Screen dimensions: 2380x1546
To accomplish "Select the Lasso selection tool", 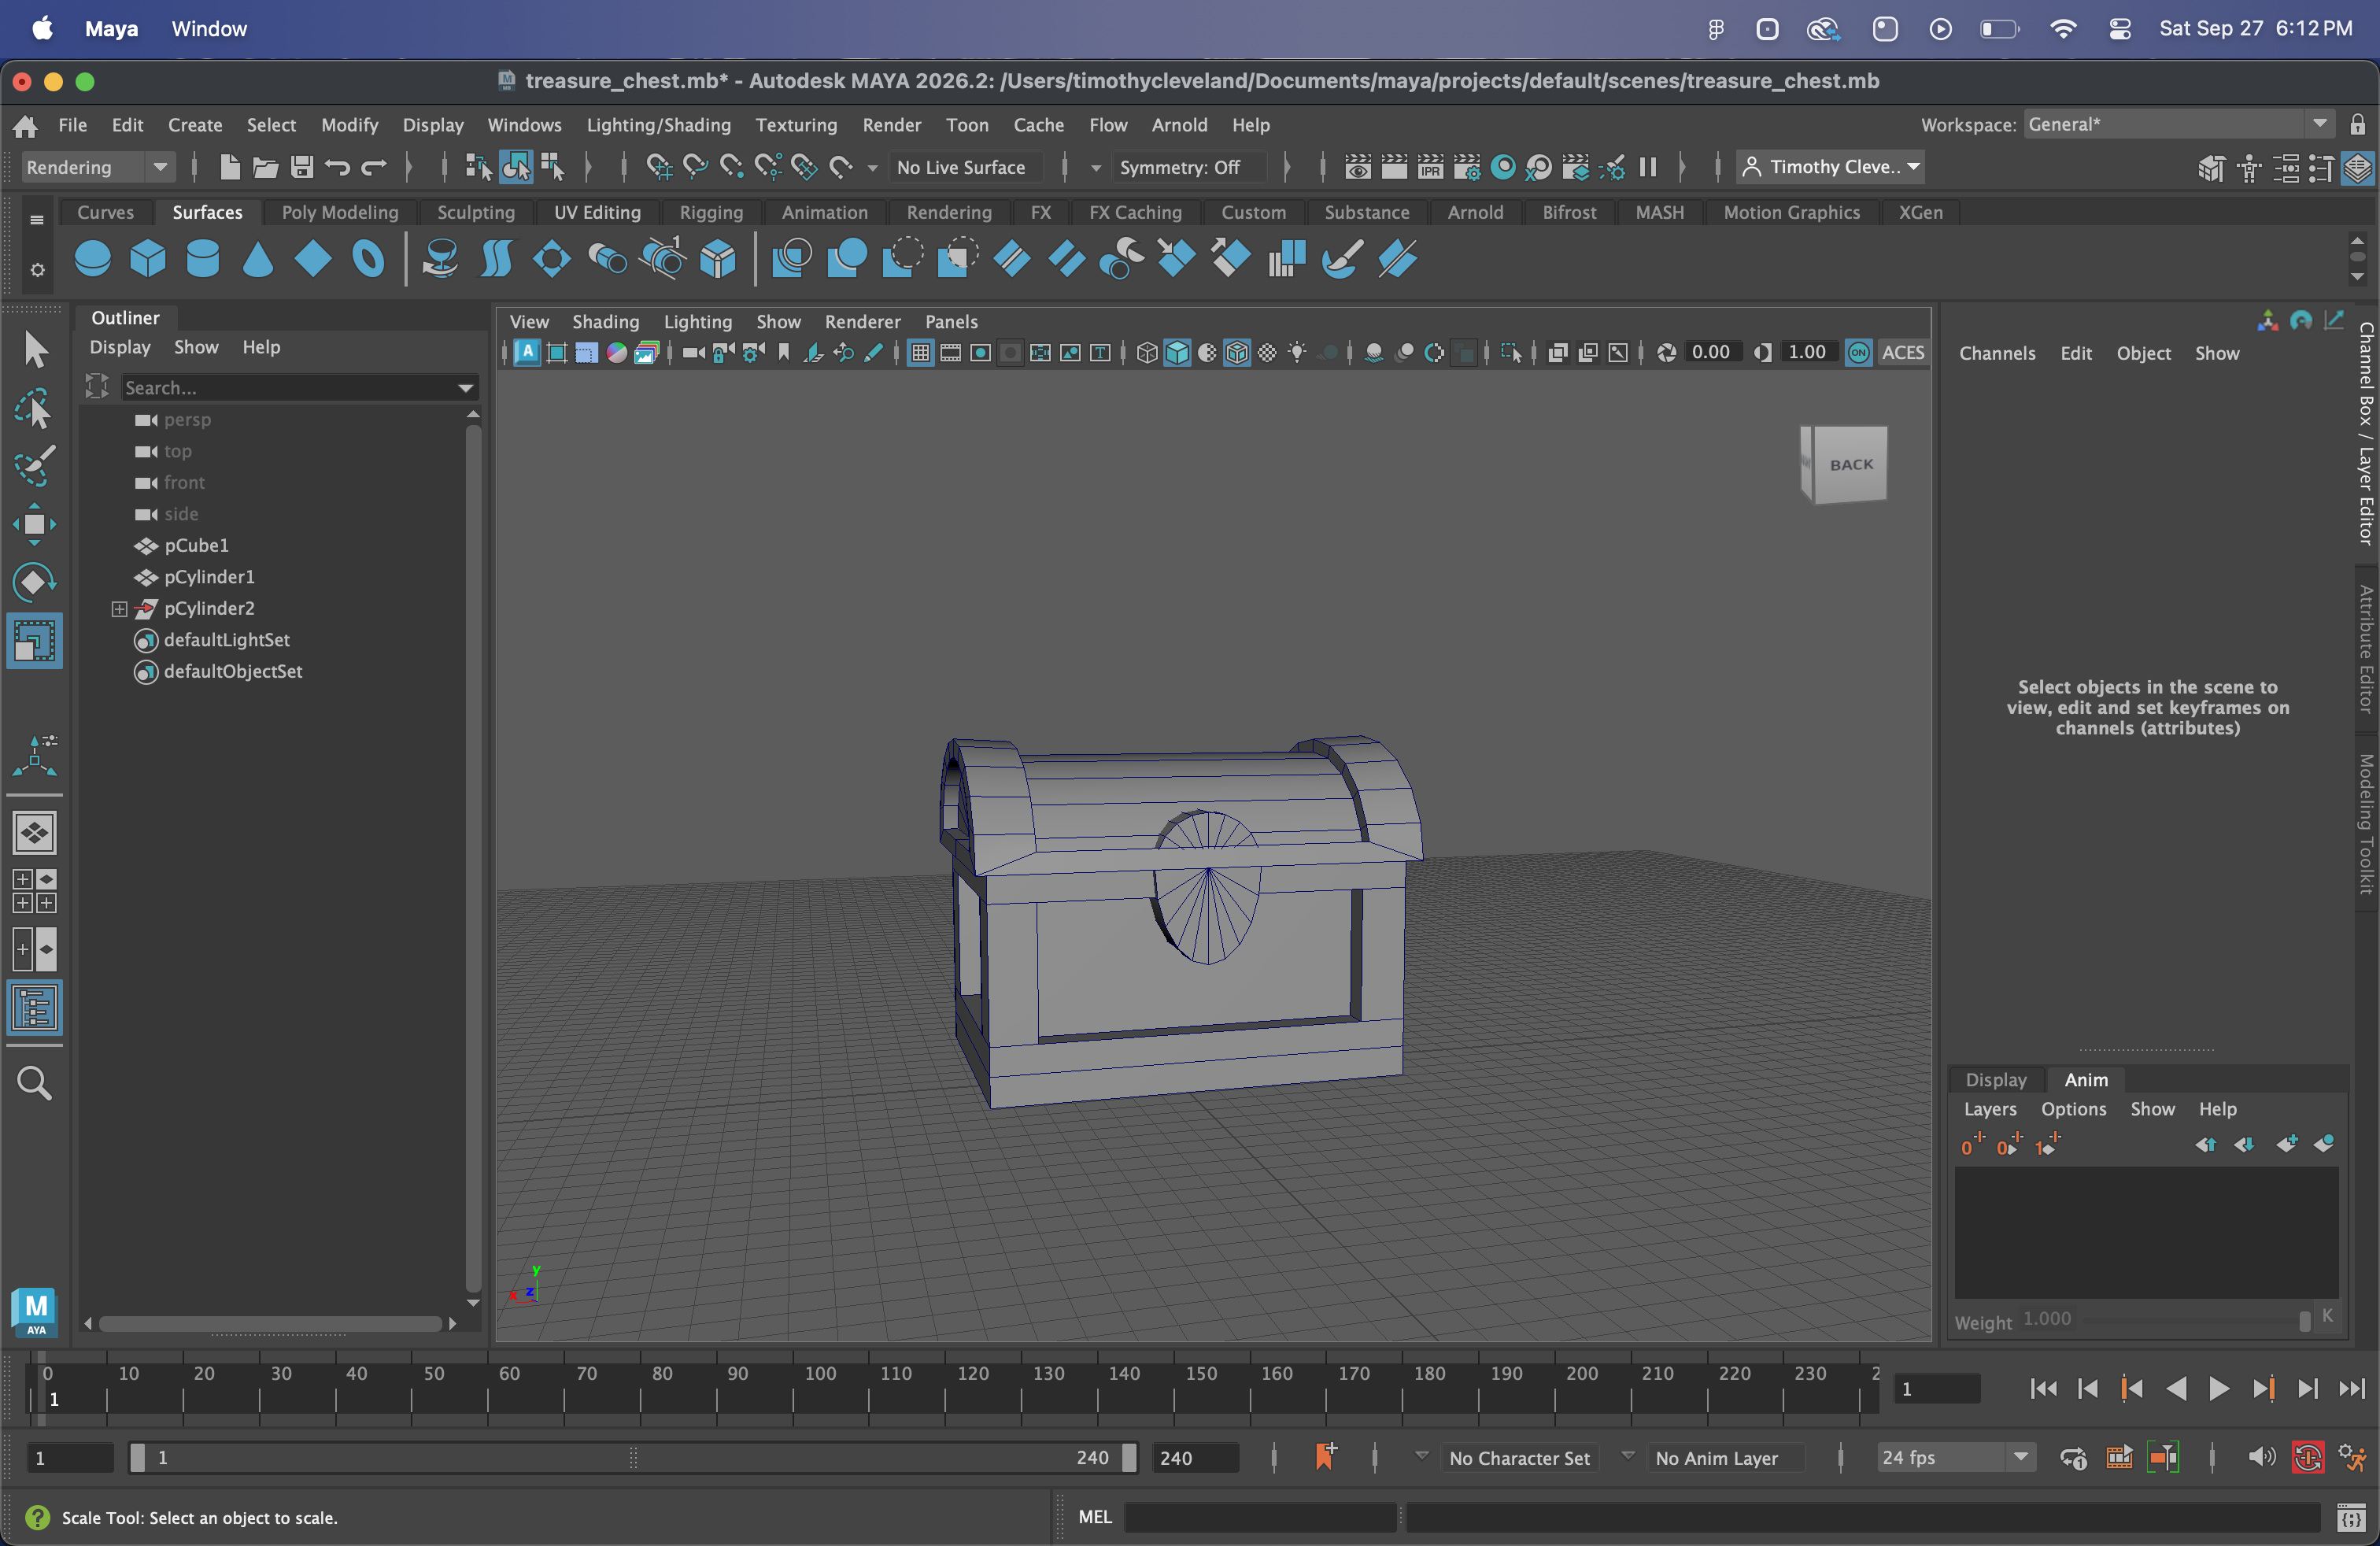I will (34, 409).
